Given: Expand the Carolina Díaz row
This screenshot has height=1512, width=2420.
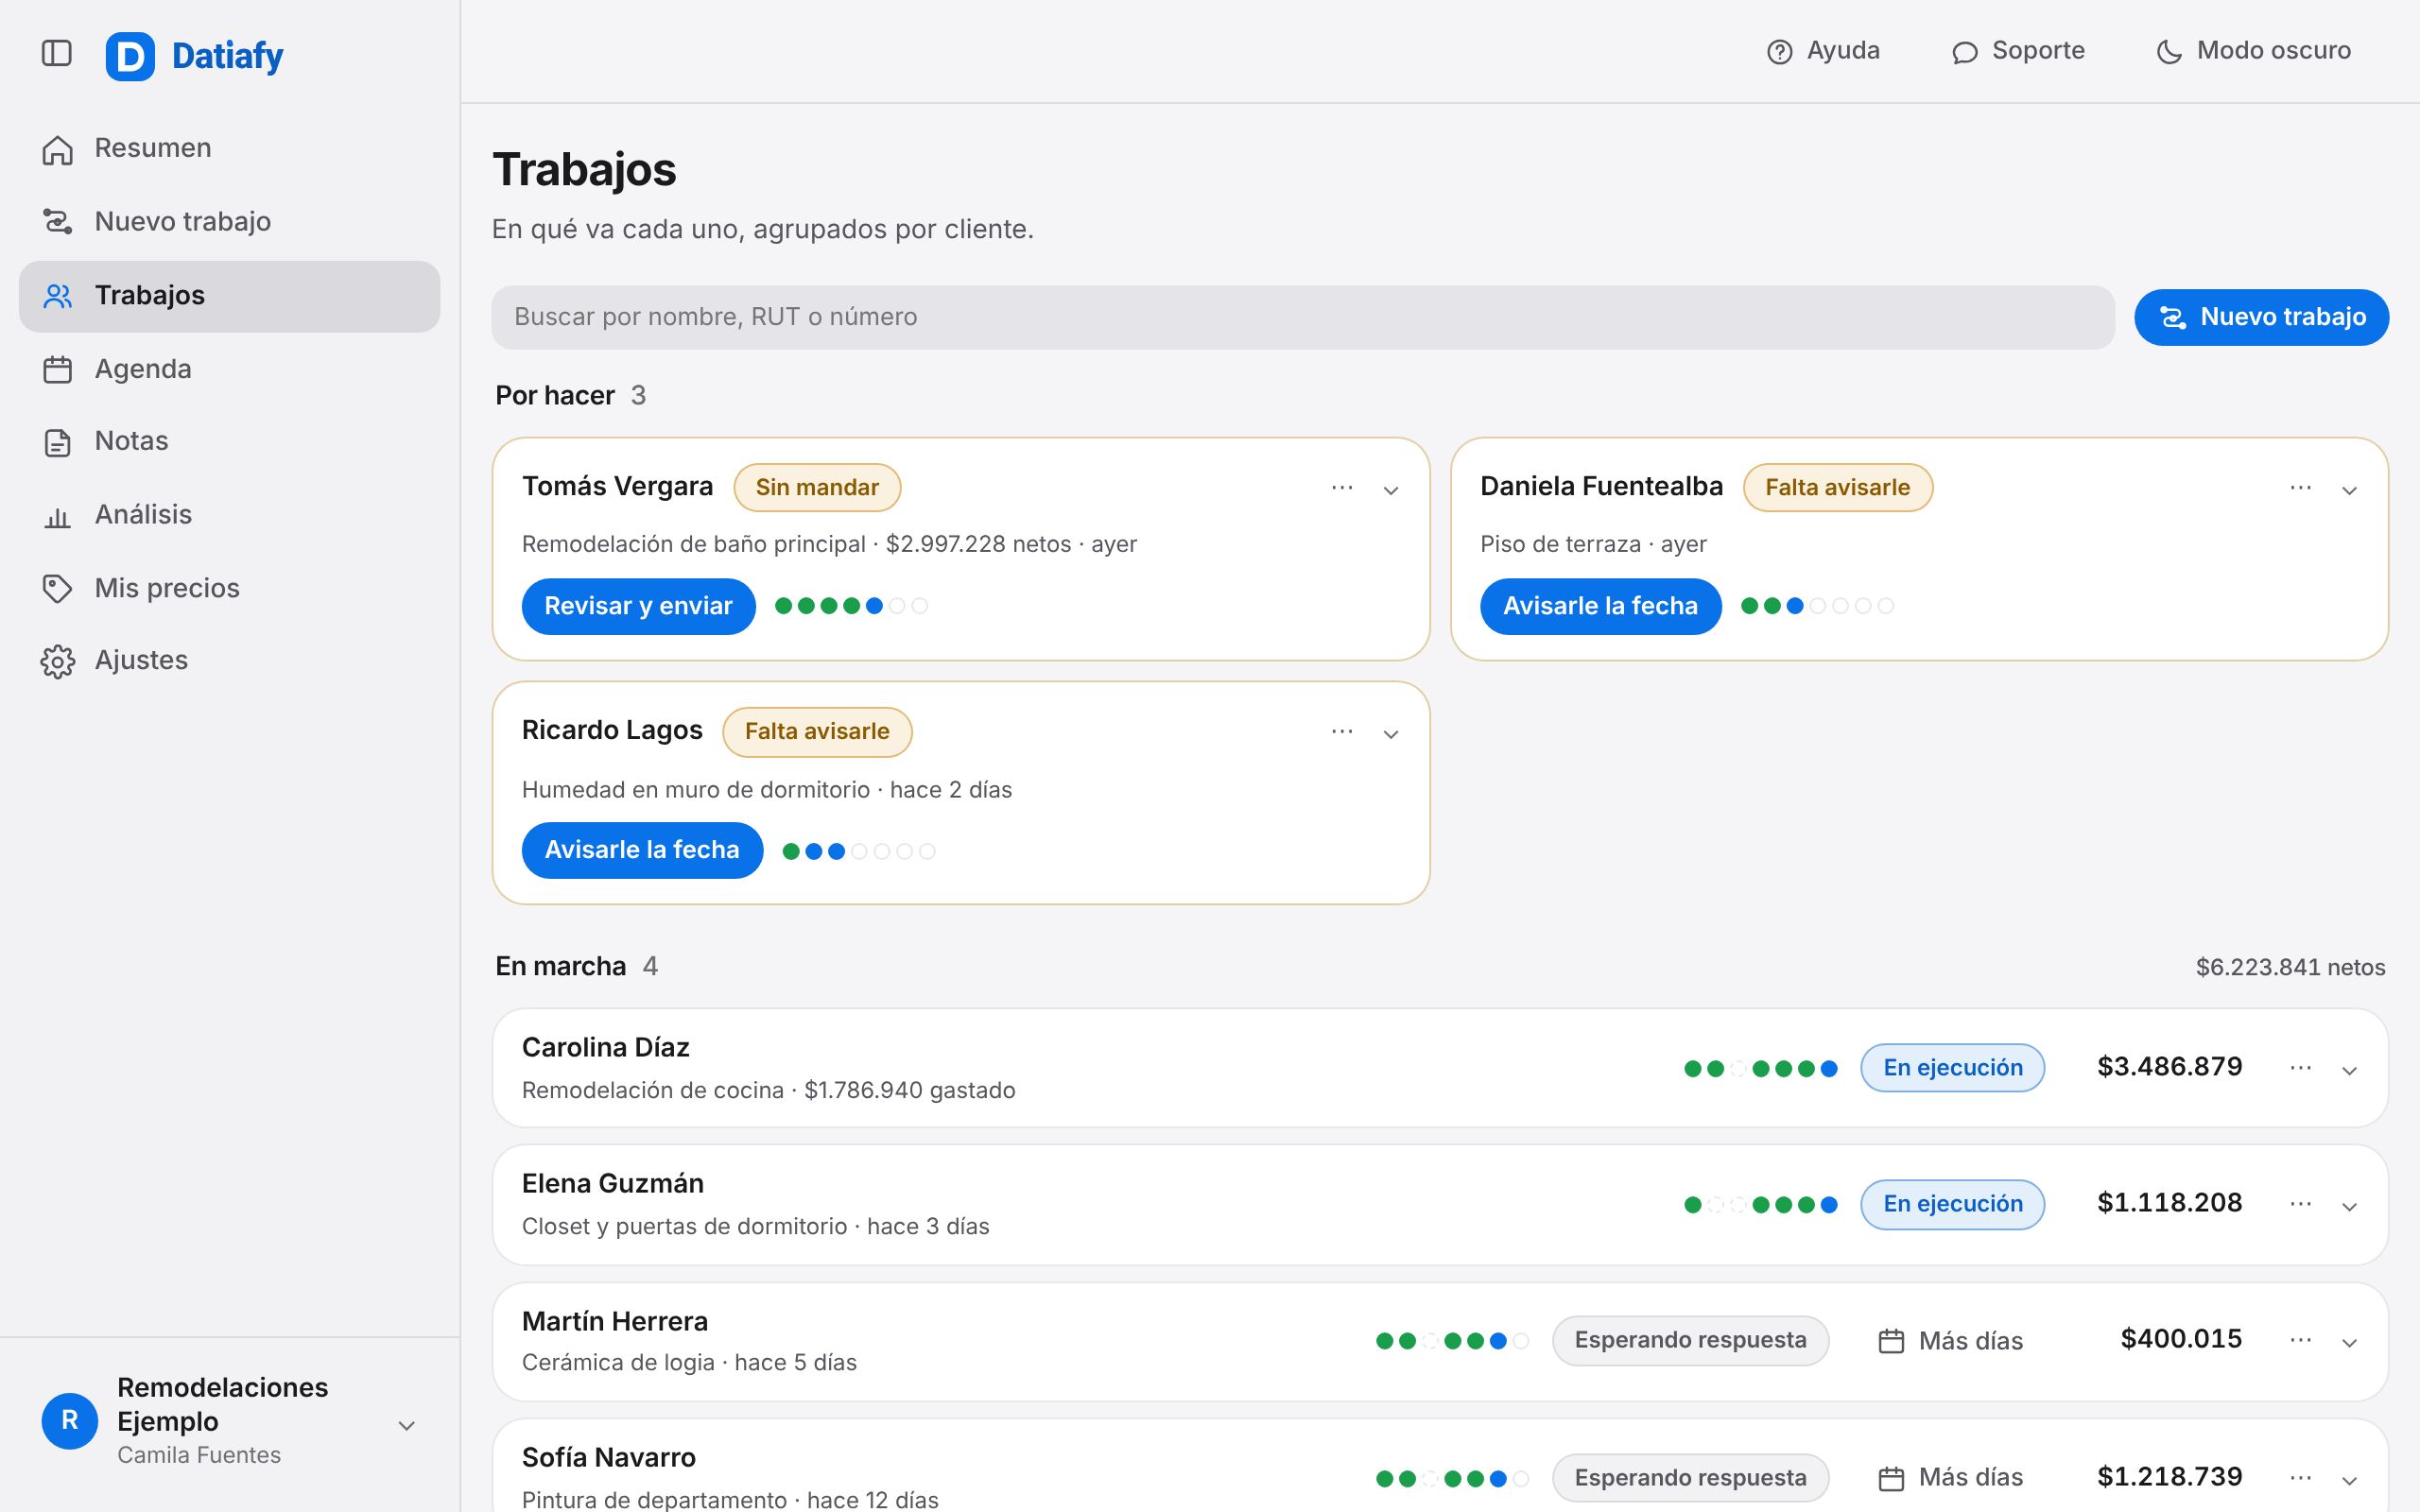Looking at the screenshot, I should 2349,1071.
